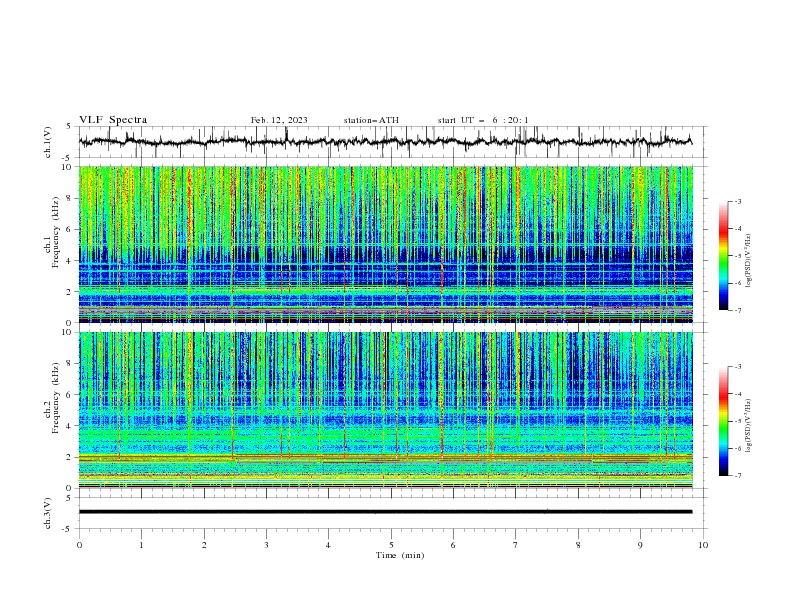Click the '4' minute tick label on time axis
This screenshot has width=792, height=612.
tap(328, 545)
